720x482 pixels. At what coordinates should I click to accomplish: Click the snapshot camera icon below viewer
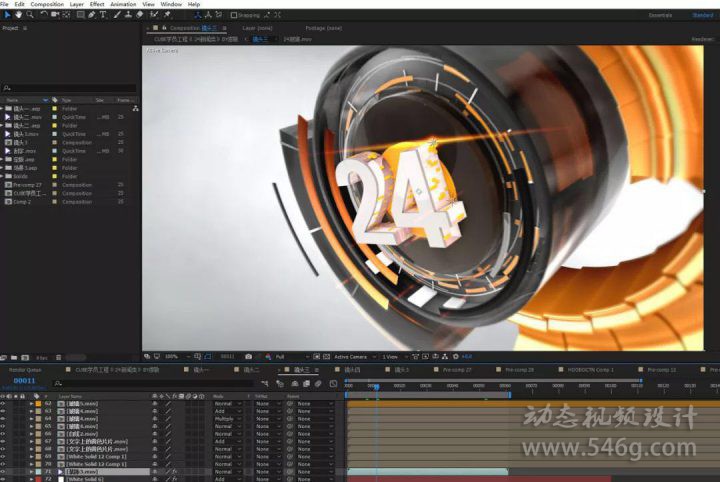(x=248, y=356)
